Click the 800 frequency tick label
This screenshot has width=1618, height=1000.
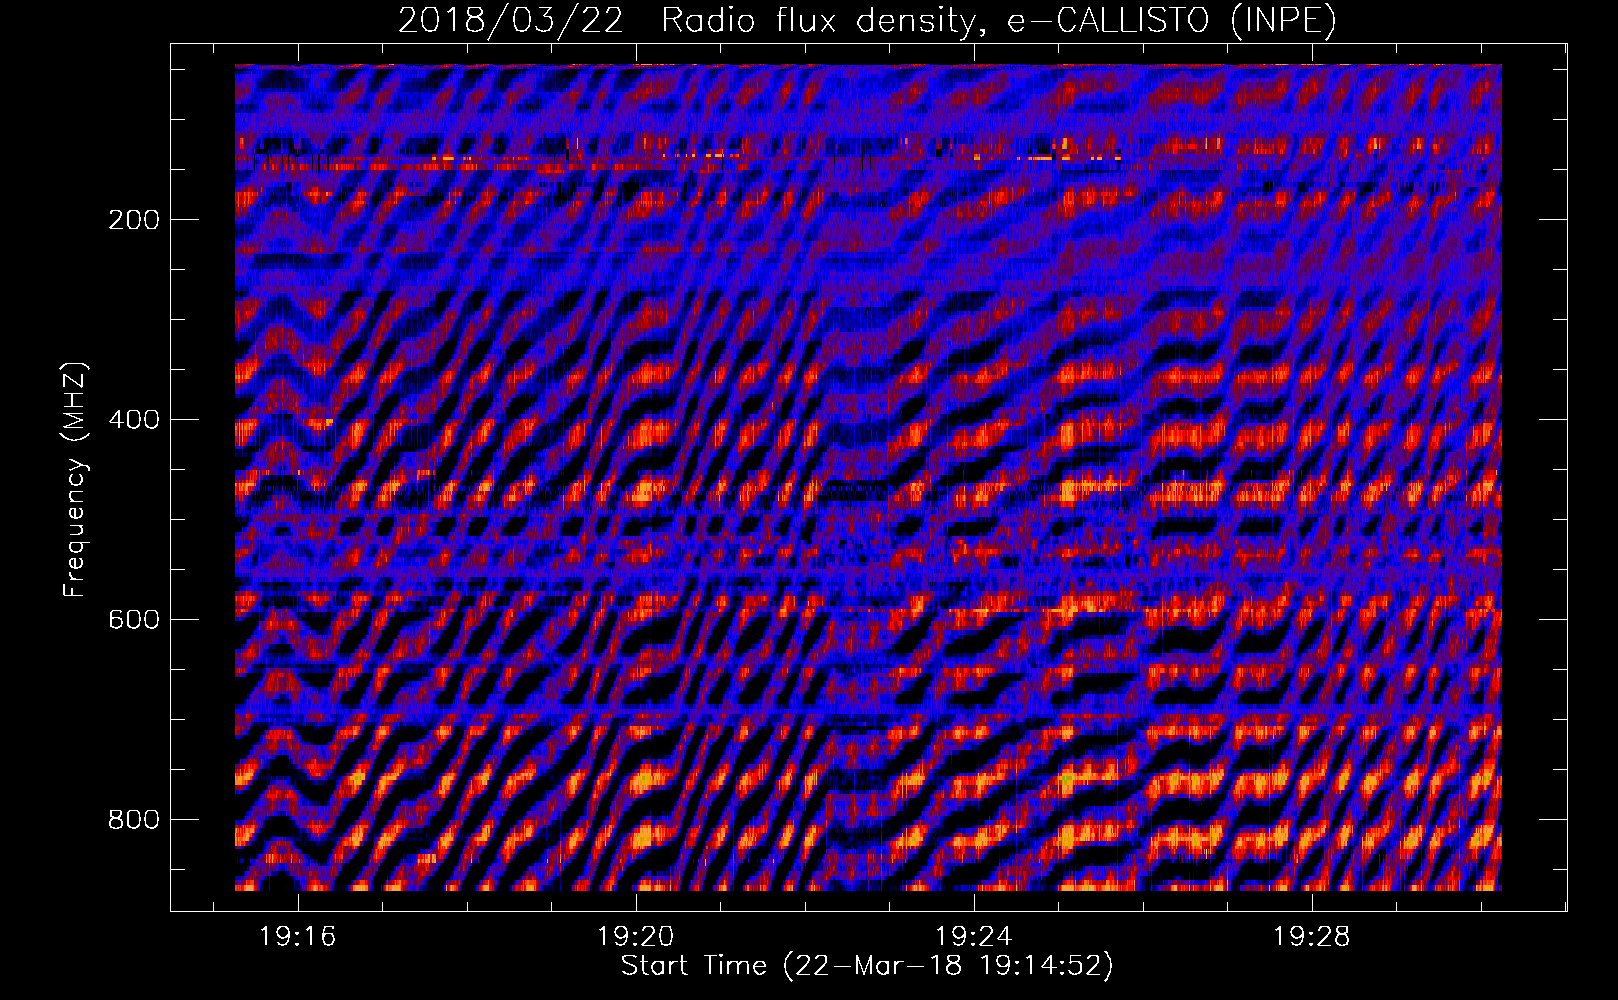pos(134,820)
